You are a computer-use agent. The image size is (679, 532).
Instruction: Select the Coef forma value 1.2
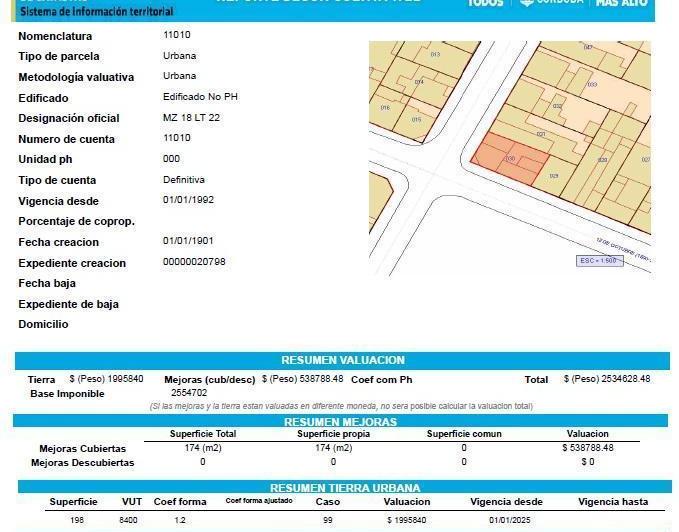pos(180,520)
